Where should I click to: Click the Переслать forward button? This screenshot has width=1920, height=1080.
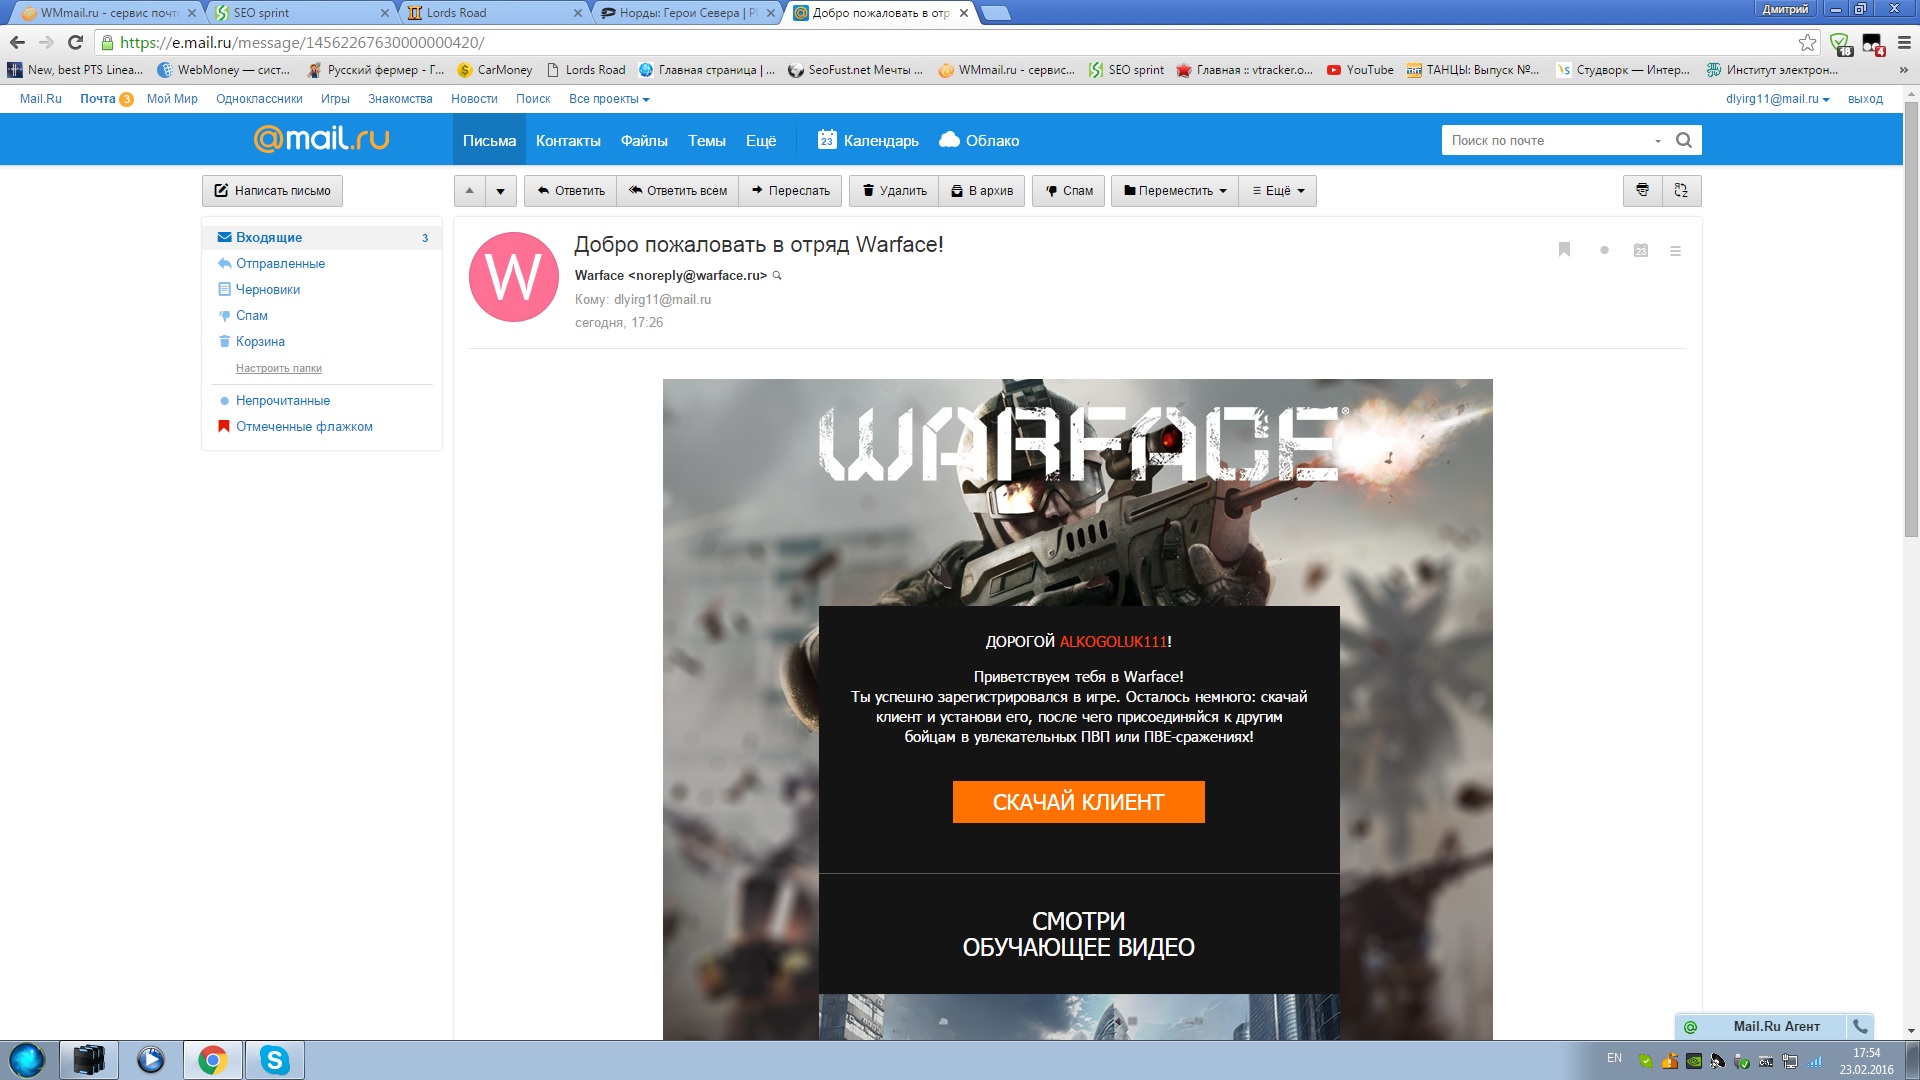(790, 190)
